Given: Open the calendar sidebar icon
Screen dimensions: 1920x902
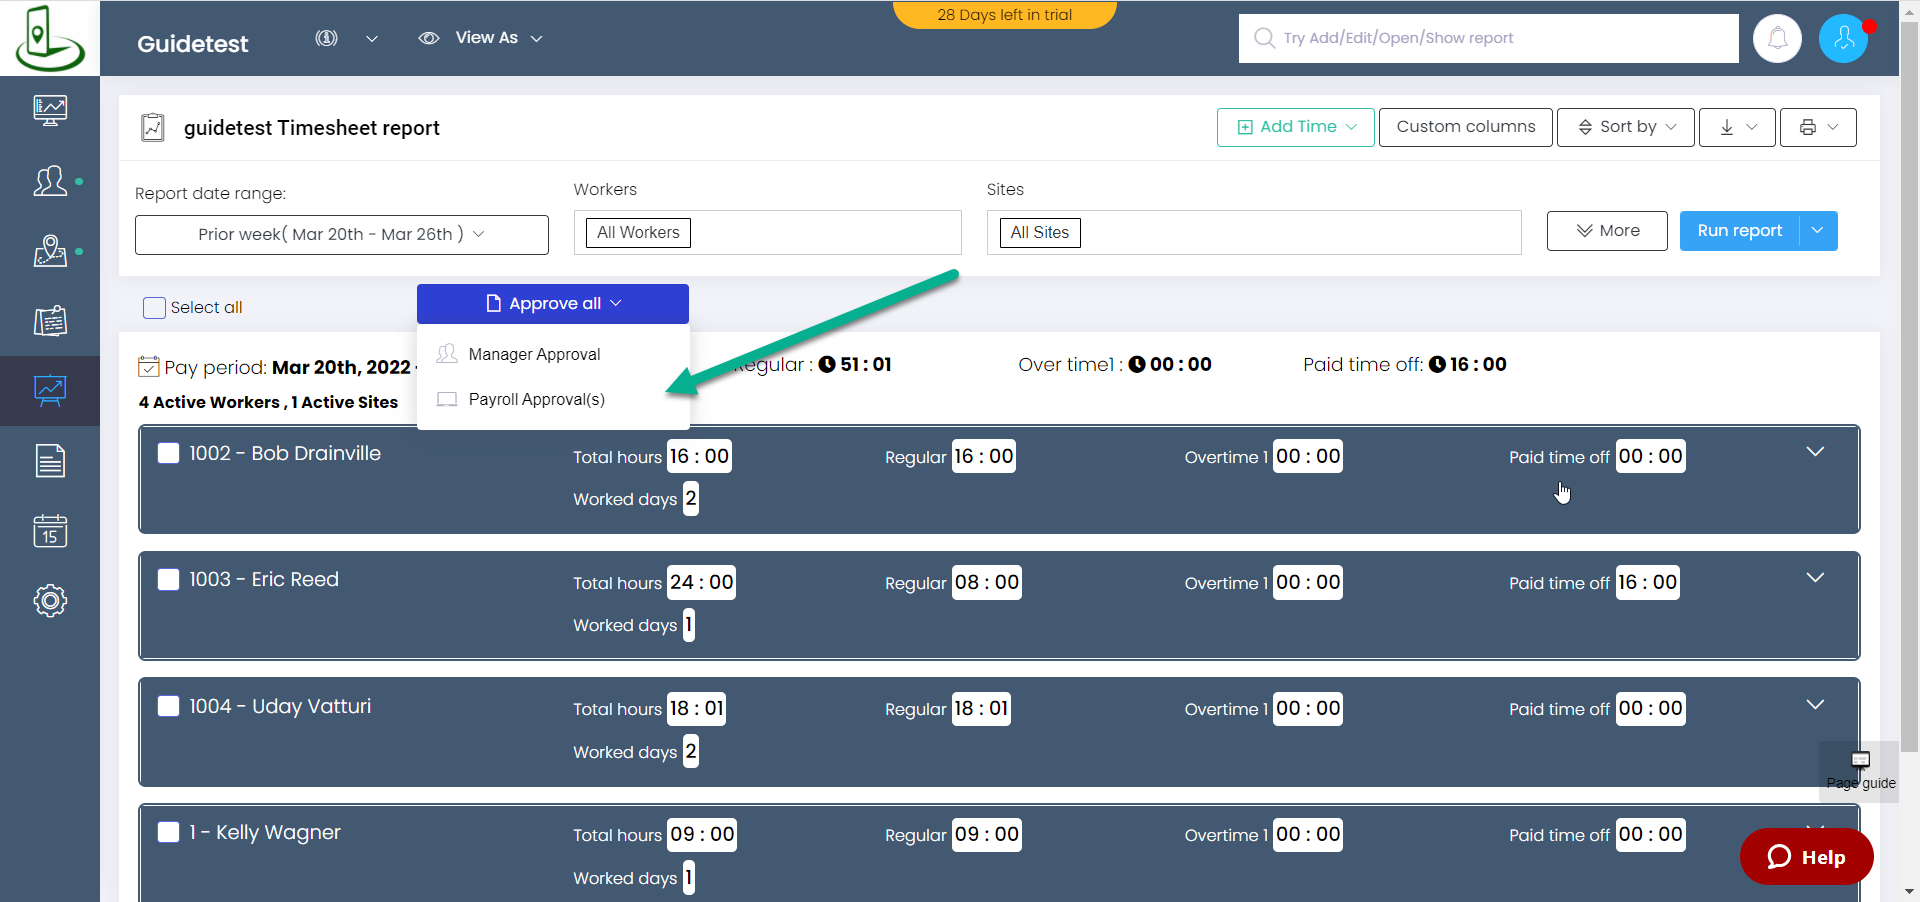Looking at the screenshot, I should click(50, 531).
